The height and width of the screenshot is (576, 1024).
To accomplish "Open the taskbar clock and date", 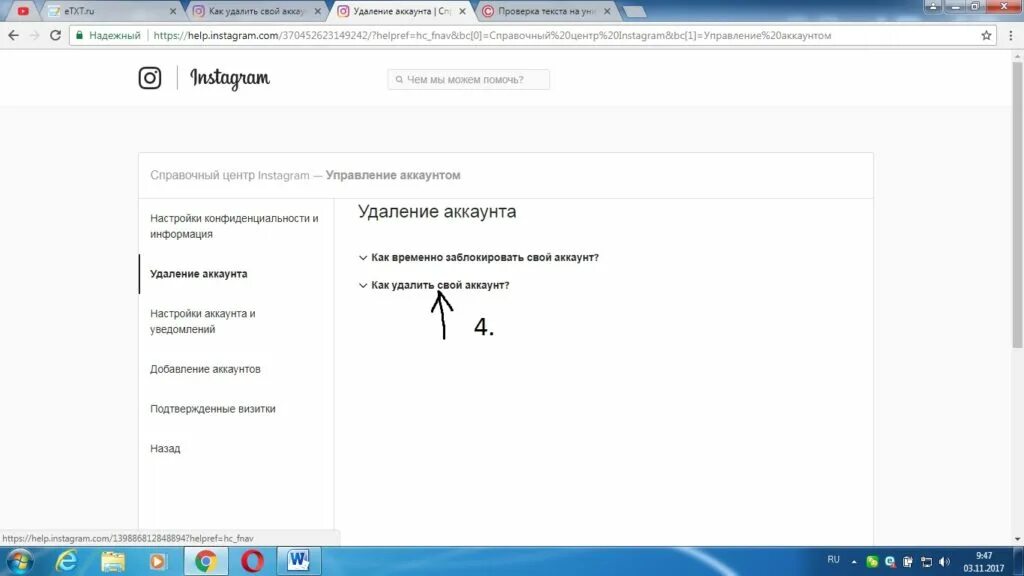I will pos(984,562).
